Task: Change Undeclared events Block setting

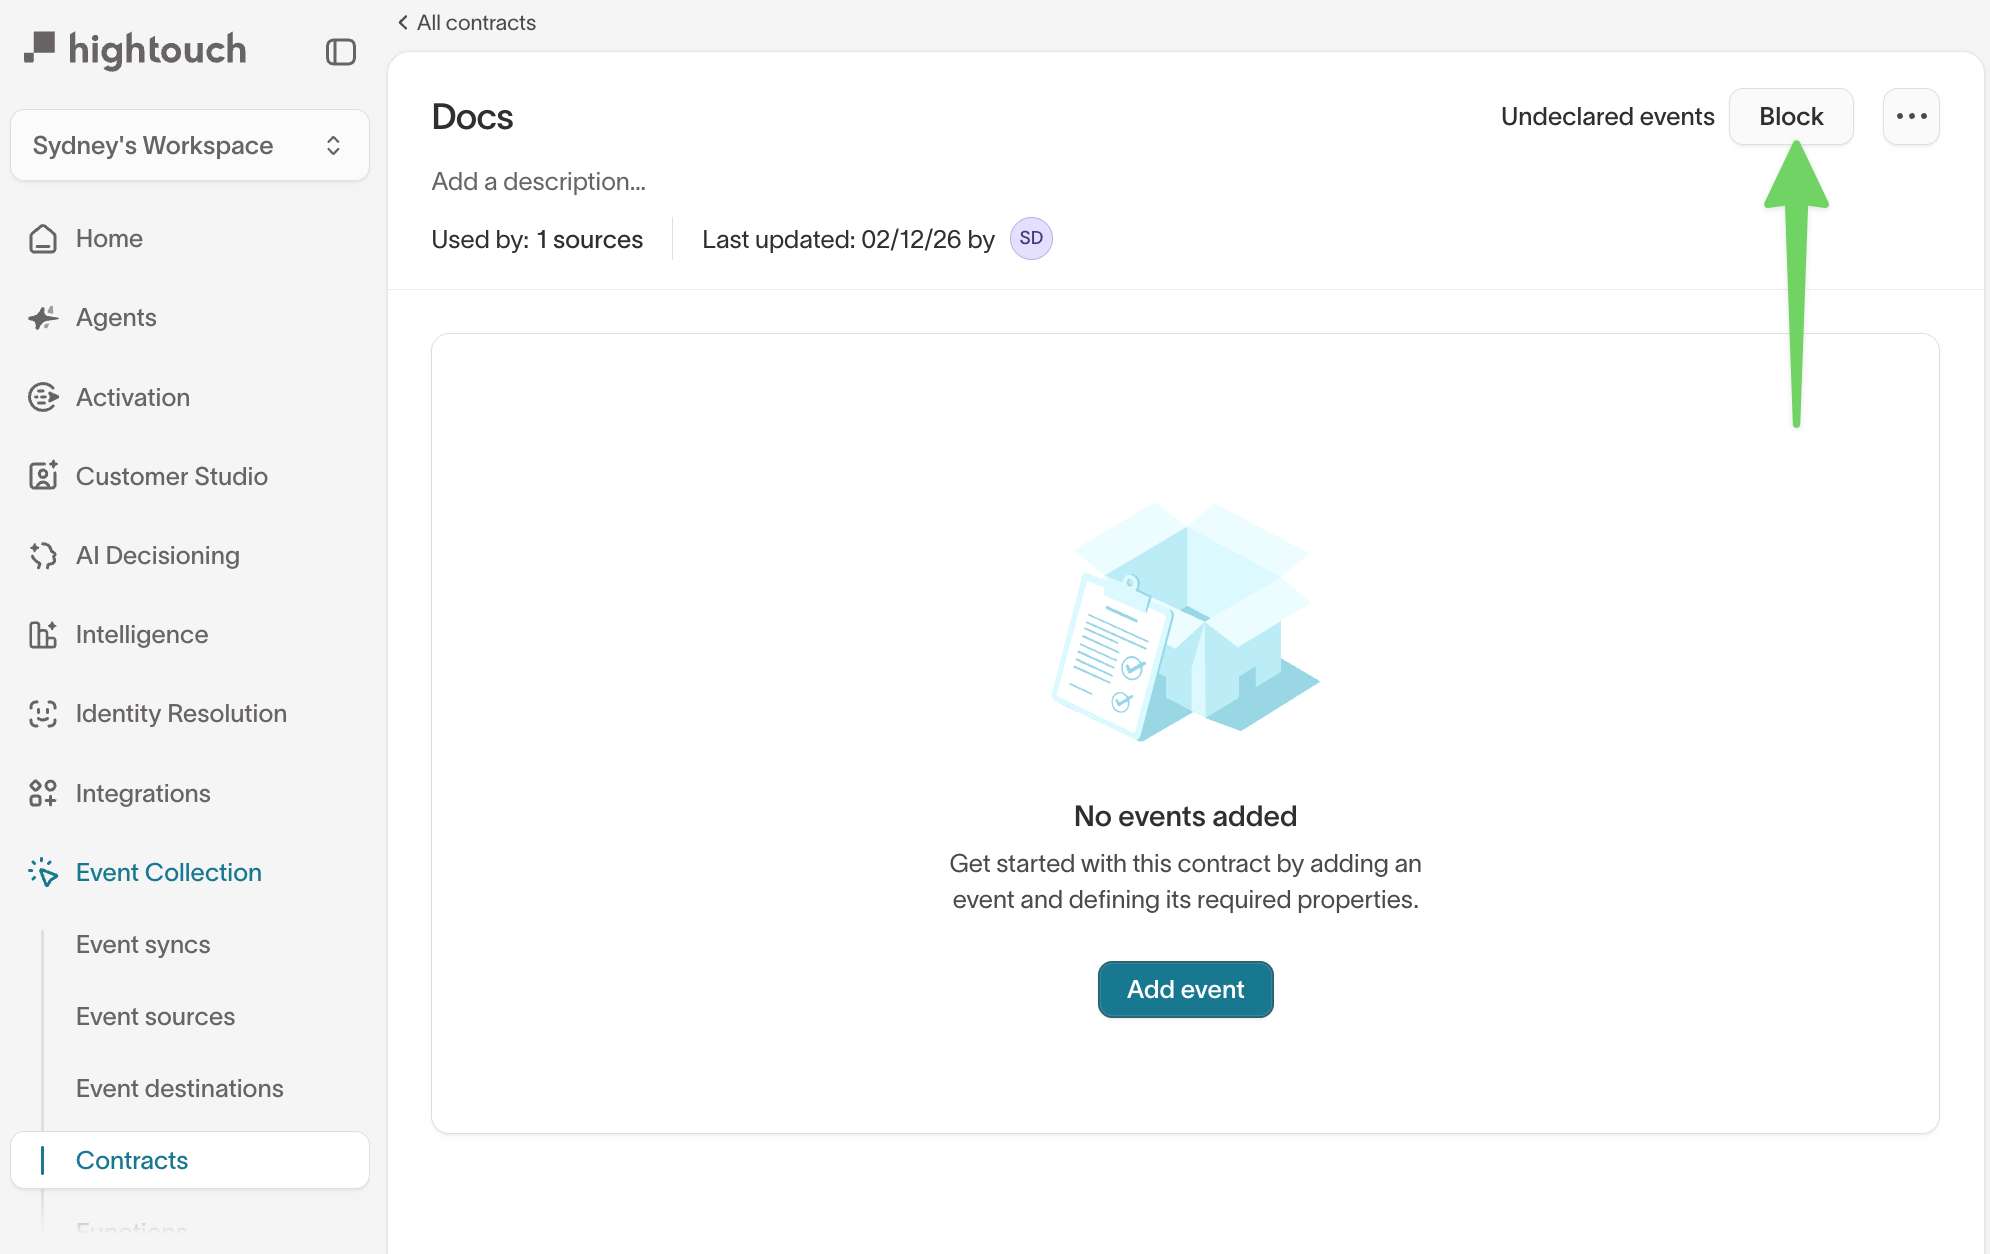Action: point(1790,117)
